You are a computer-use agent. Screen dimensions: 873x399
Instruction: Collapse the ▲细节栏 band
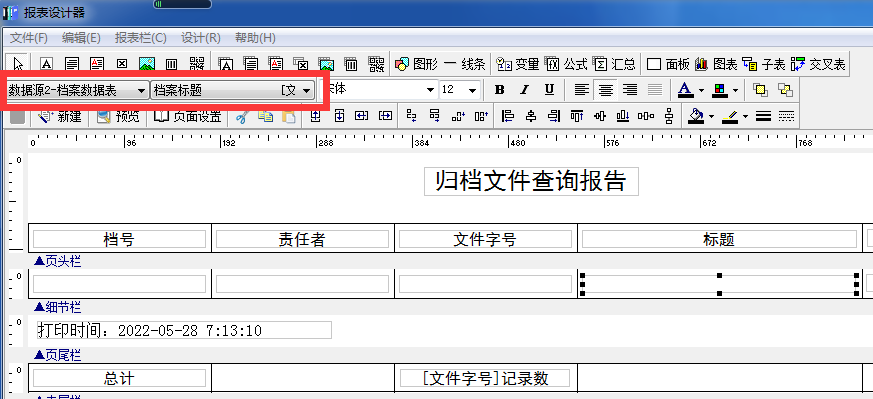(57, 307)
